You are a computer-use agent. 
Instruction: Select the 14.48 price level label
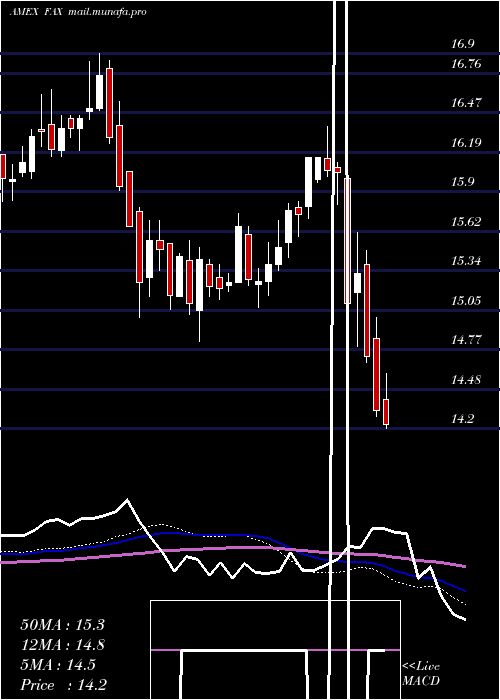[x=466, y=380]
